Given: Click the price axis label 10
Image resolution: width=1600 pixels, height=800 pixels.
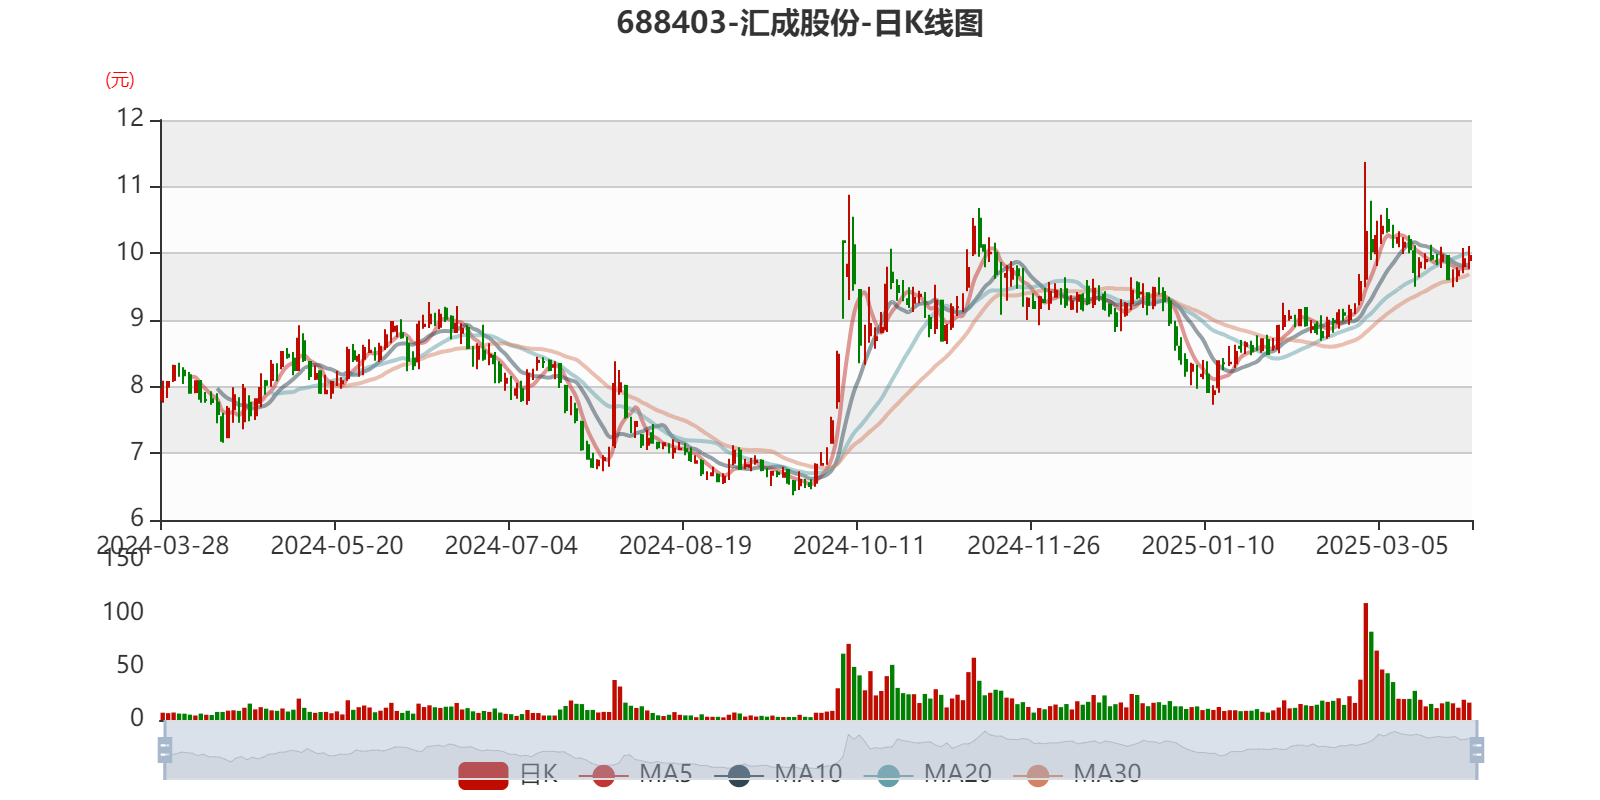Looking at the screenshot, I should pyautogui.click(x=130, y=252).
